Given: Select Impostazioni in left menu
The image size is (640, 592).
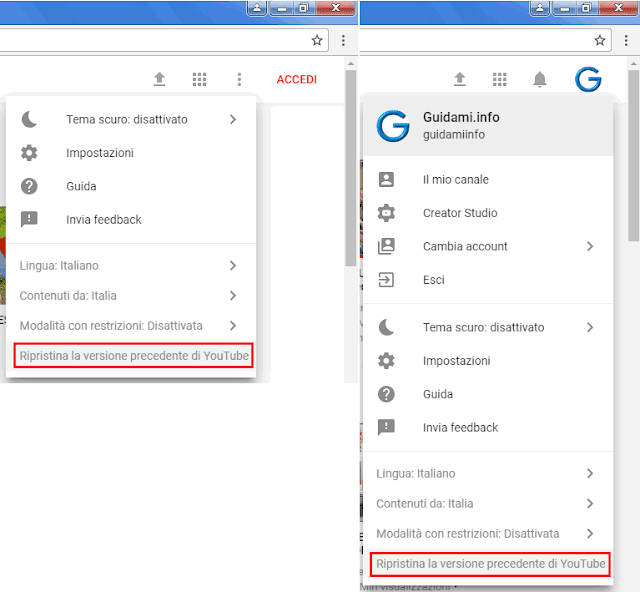Looking at the screenshot, I should tap(131, 153).
